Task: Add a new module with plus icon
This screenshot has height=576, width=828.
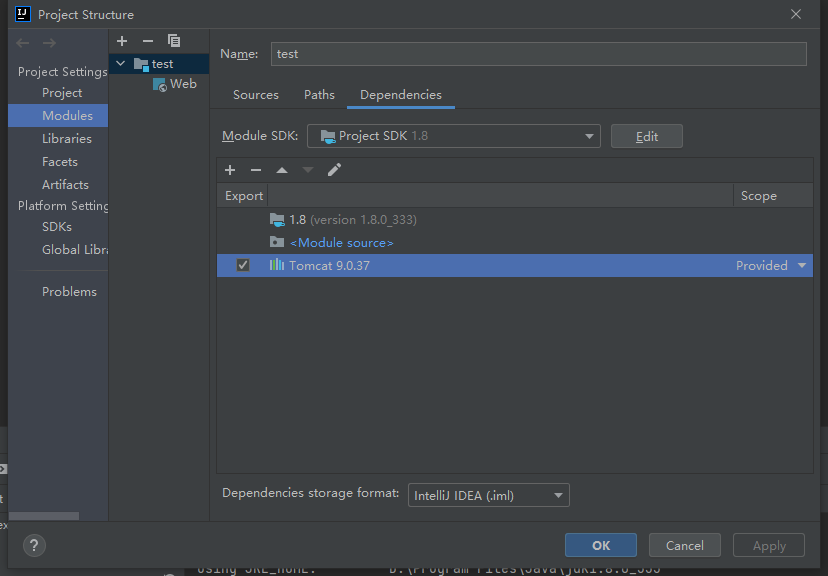Action: (122, 41)
